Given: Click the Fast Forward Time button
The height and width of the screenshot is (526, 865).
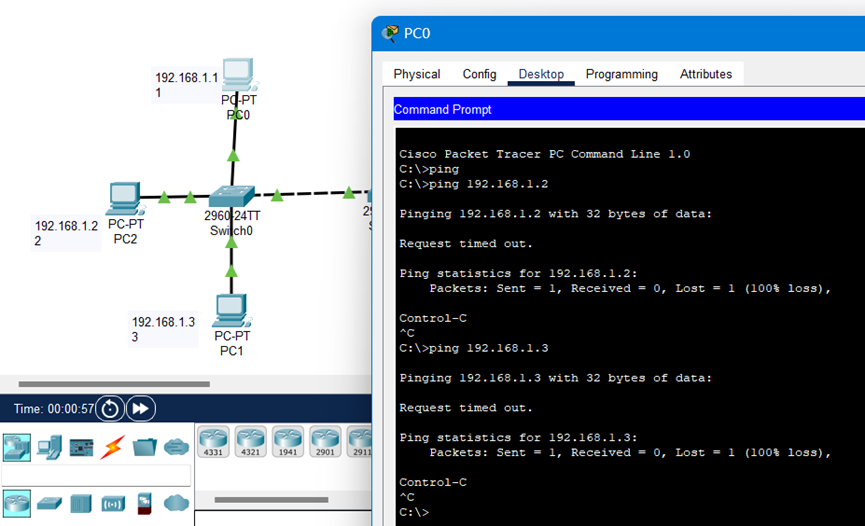Looking at the screenshot, I should pyautogui.click(x=141, y=409).
